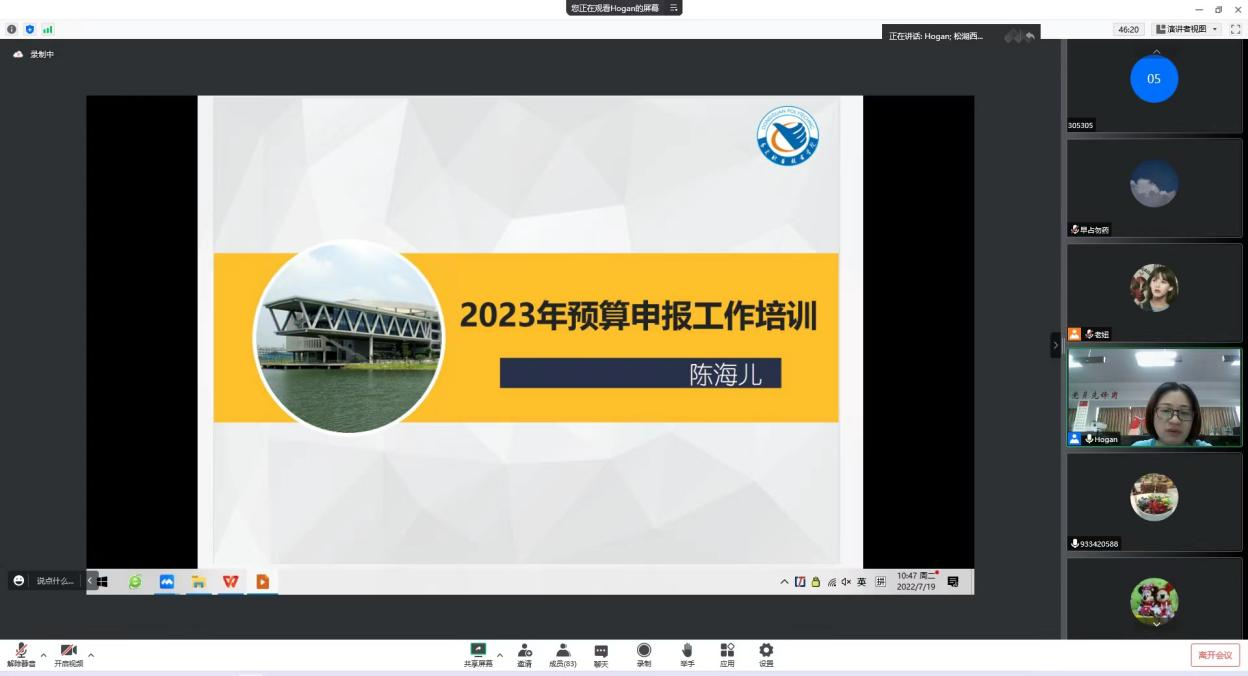
Task: Click the meeting info icon at top left
Action: pos(14,30)
